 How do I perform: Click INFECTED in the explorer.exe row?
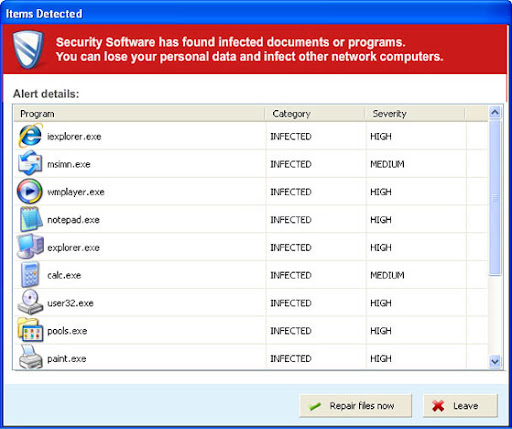tap(291, 248)
